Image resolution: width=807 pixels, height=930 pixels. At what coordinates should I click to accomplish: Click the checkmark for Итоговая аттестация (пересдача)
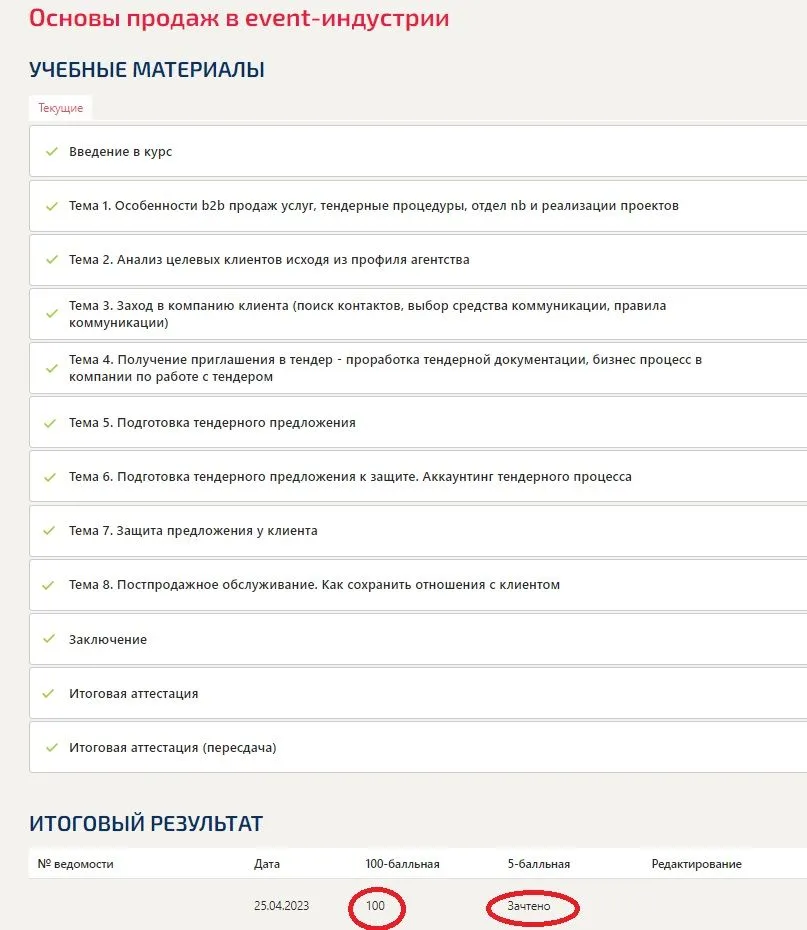[52, 747]
